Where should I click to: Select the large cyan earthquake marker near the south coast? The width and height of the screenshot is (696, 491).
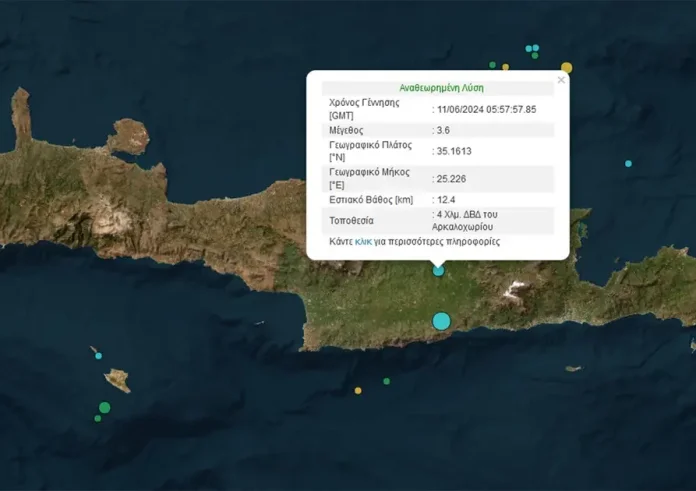click(x=441, y=321)
